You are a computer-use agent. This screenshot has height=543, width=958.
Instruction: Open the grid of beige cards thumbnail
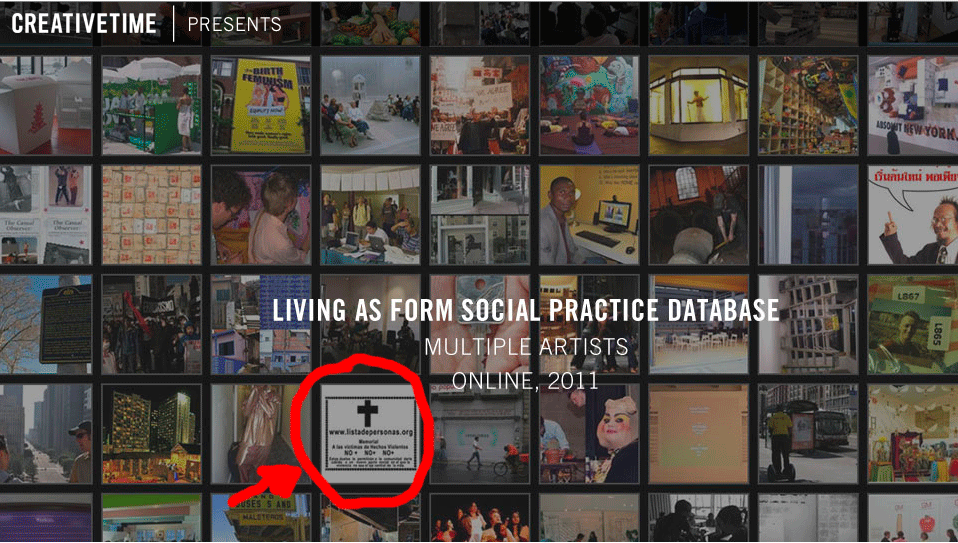point(152,214)
